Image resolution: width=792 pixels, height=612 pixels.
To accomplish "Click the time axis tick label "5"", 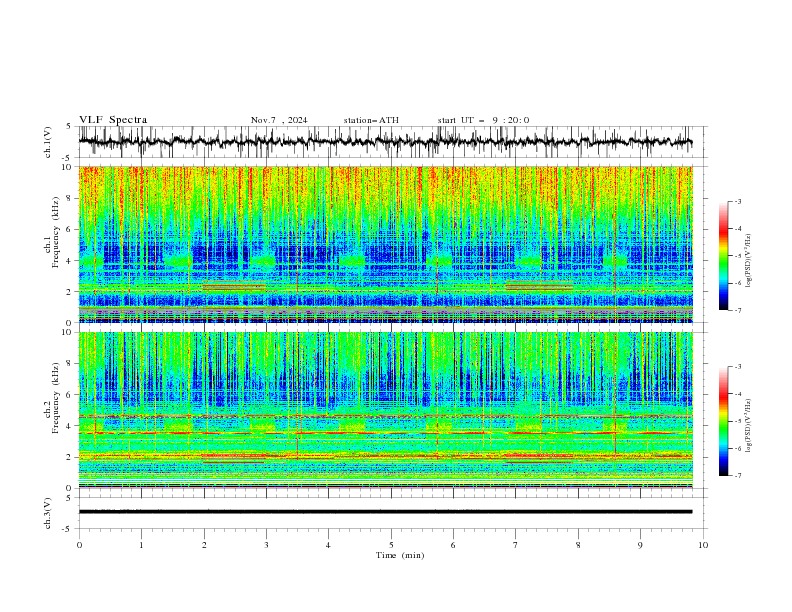I will tap(391, 545).
